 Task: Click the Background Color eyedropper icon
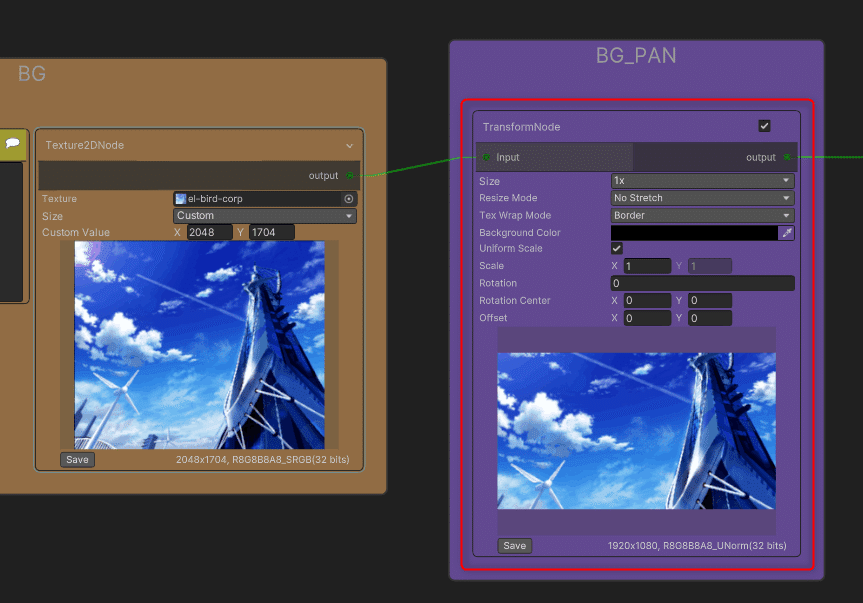(x=787, y=233)
